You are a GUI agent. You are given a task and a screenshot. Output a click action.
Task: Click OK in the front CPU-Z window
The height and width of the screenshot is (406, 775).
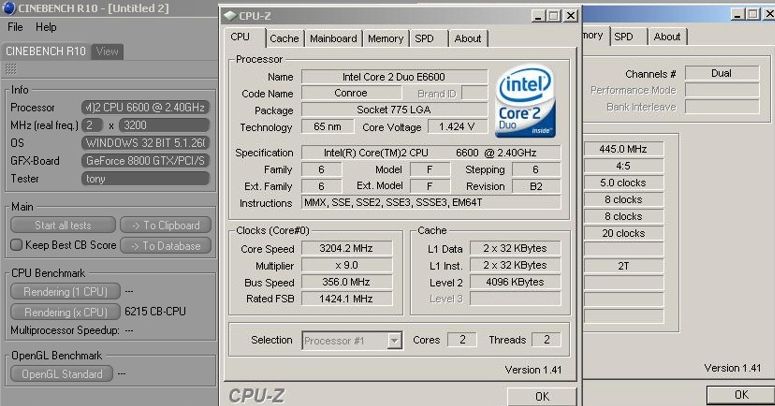point(542,396)
